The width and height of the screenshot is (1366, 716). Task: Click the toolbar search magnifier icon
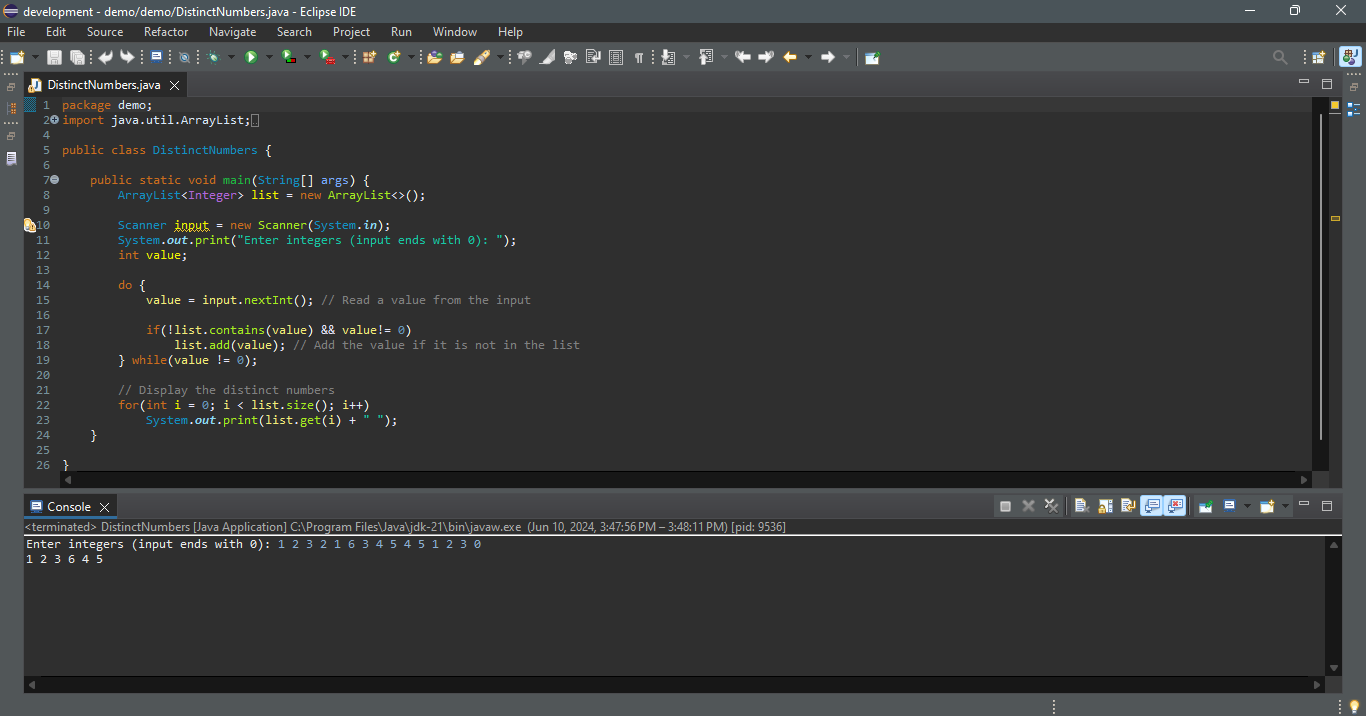point(1280,58)
